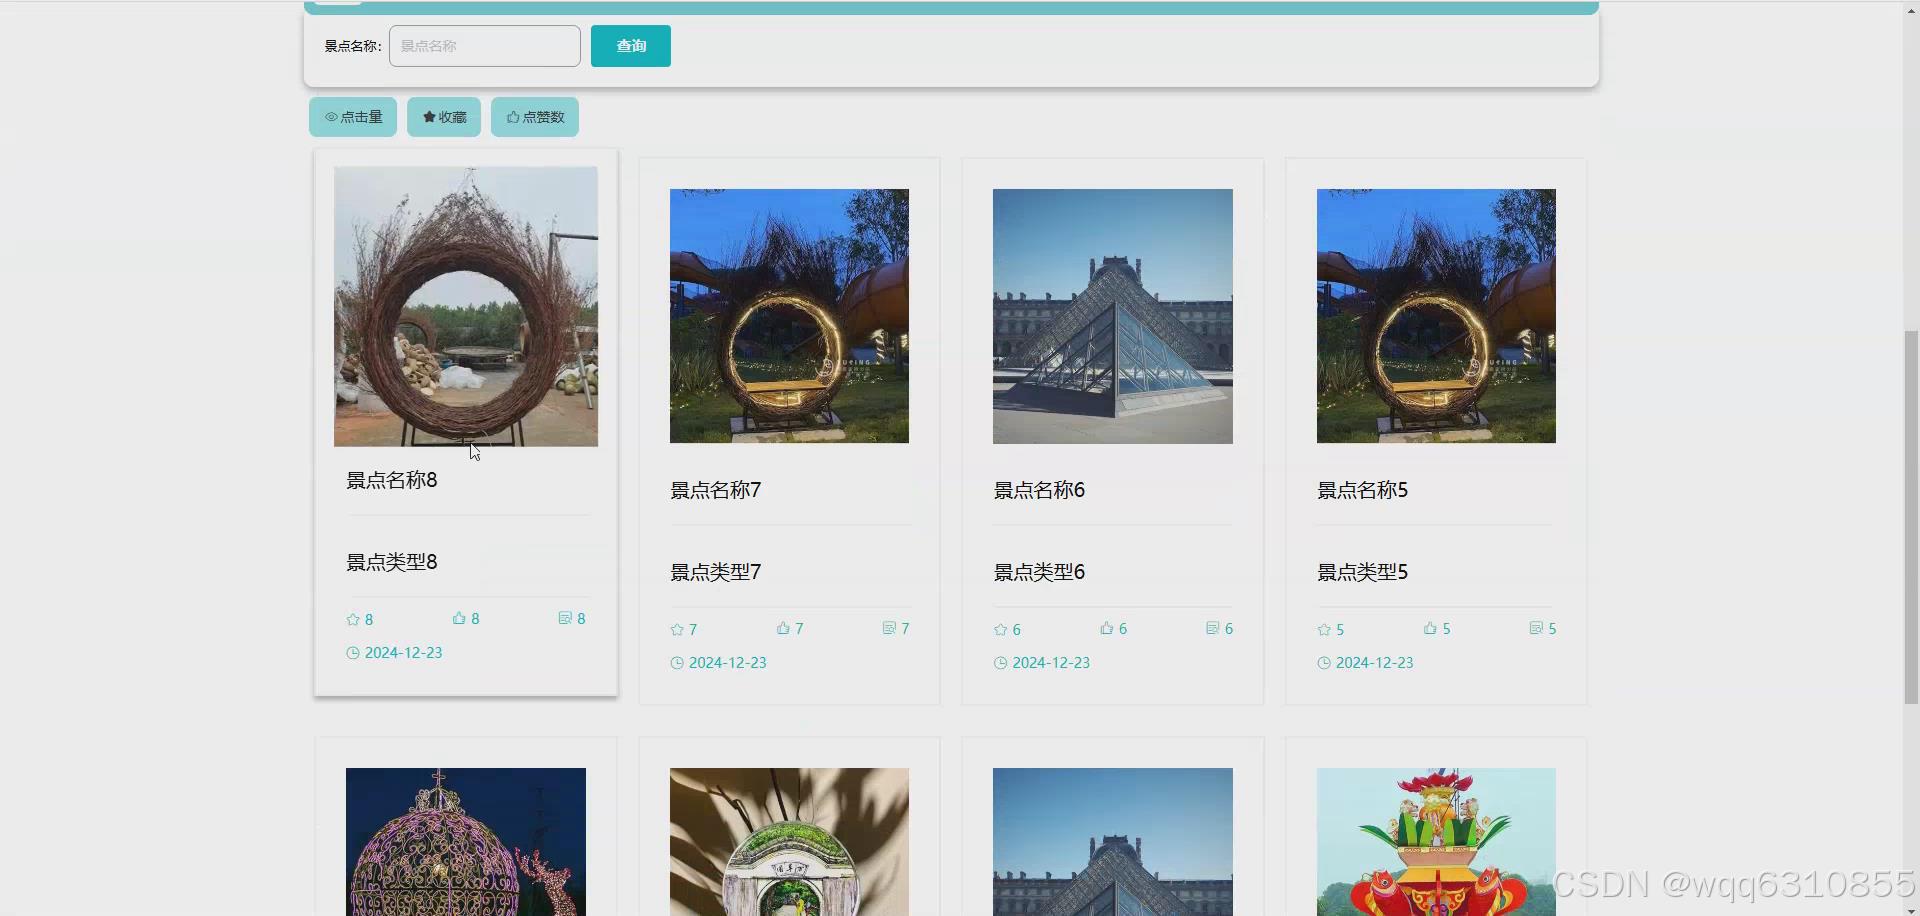Click 景点类型8 text

392,562
